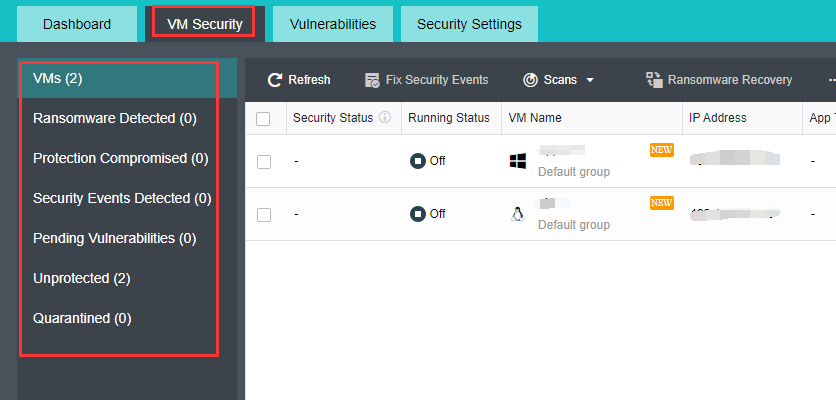Open the more options ellipsis in toolbar
Viewport: 836px width, 400px height.
point(832,80)
